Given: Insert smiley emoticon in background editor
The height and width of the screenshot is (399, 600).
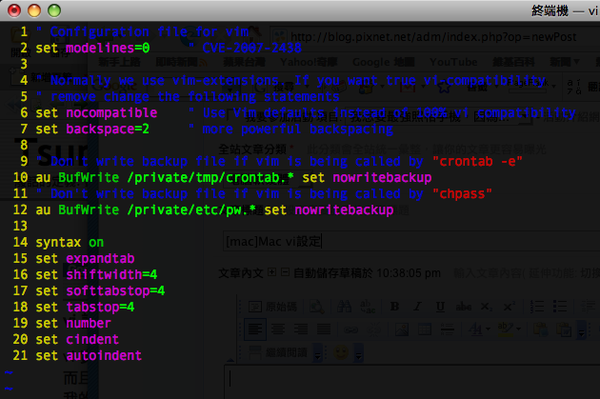Looking at the screenshot, I should (341, 352).
